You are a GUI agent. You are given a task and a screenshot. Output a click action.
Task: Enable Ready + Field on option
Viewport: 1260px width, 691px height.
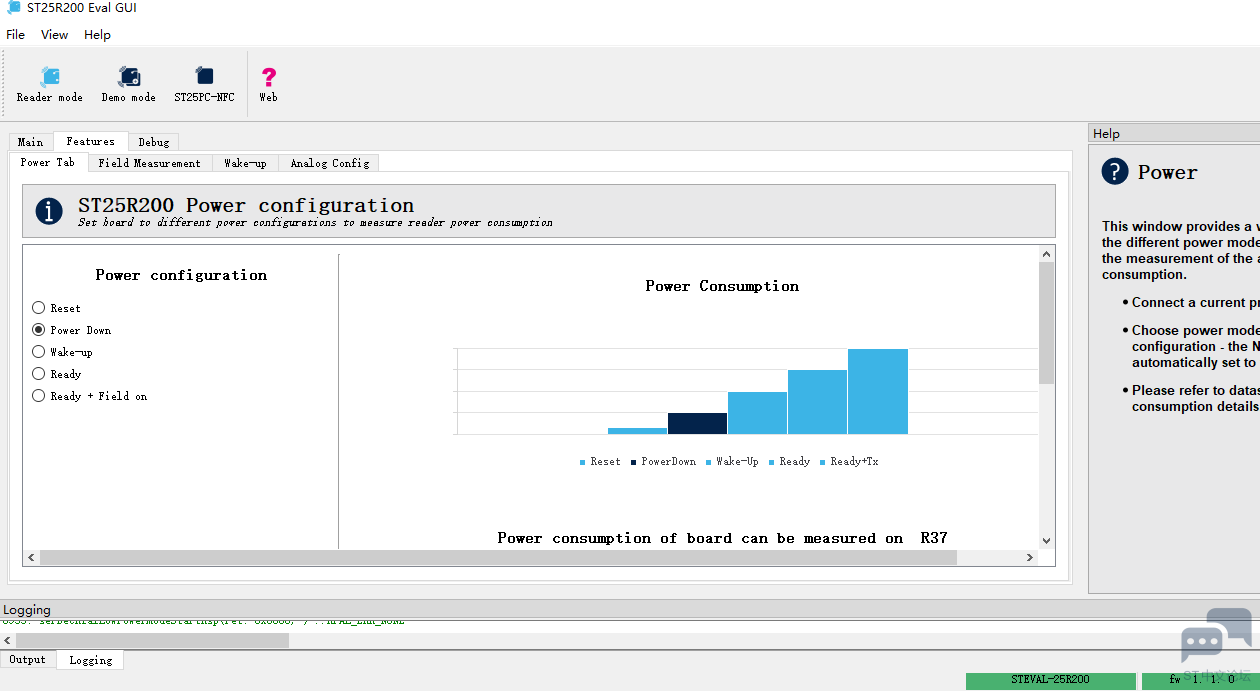[x=39, y=396]
